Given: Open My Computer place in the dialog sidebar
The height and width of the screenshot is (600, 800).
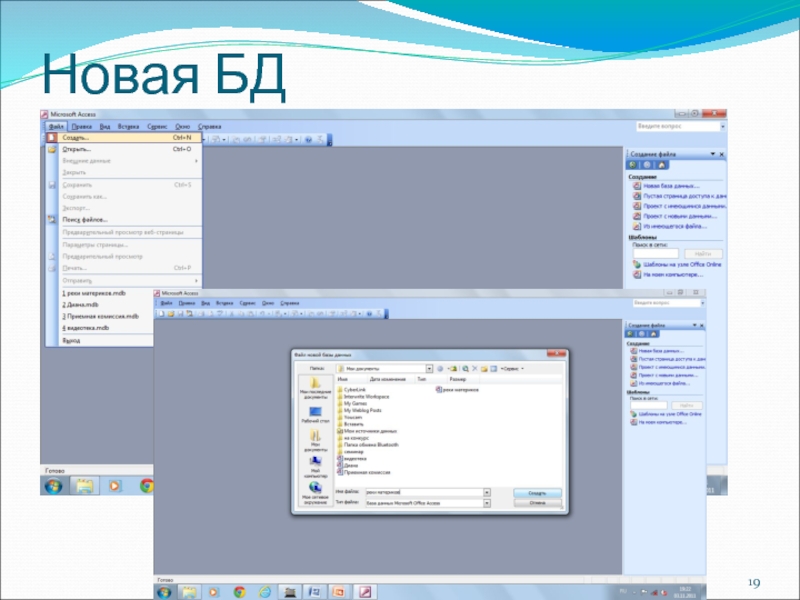Looking at the screenshot, I should (x=315, y=466).
